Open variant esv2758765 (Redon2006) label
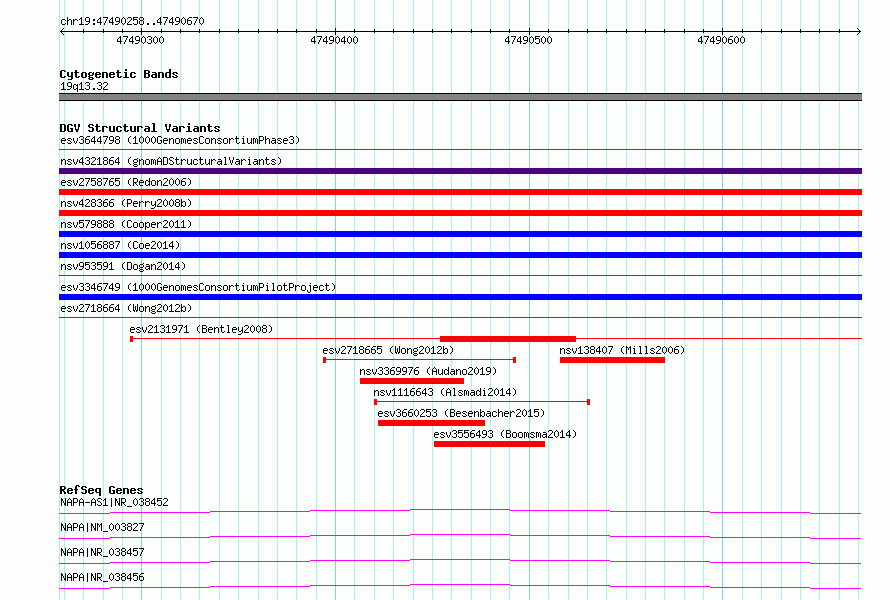The height and width of the screenshot is (600, 890). (x=126, y=182)
